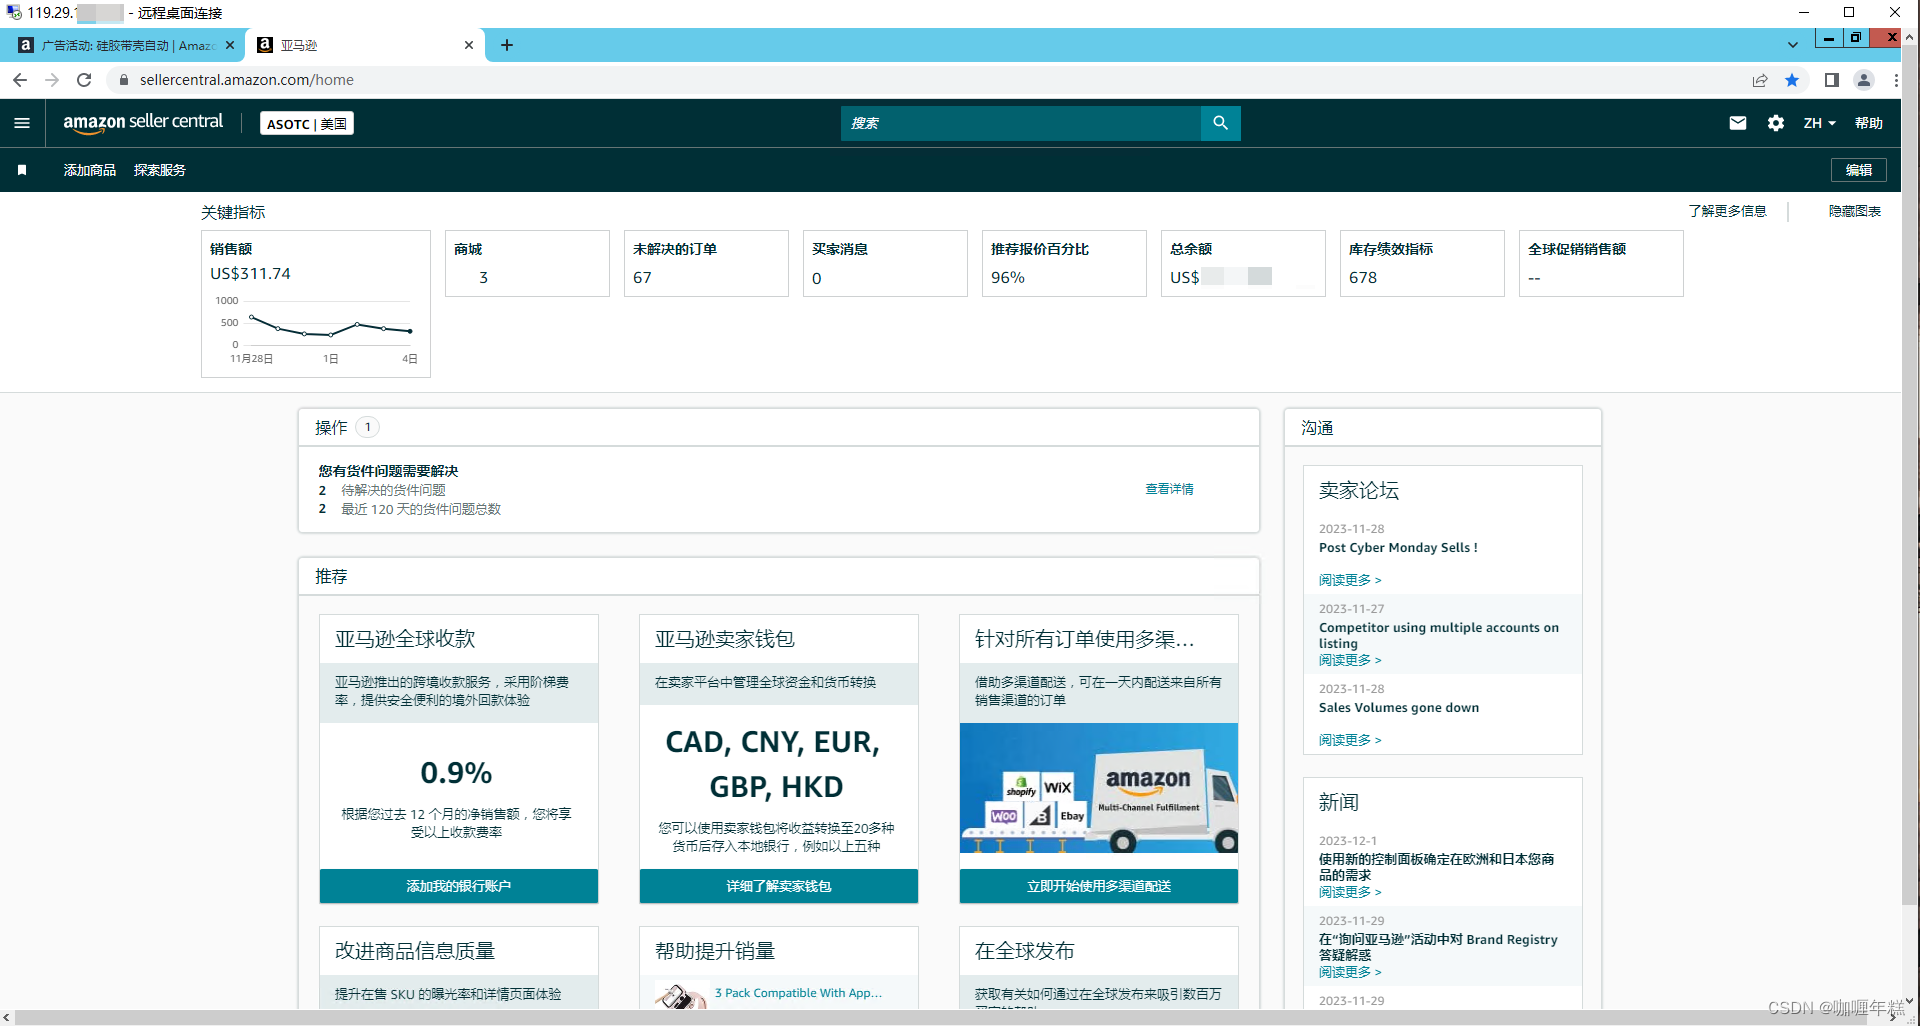
Task: Open the 推荐报价百分比 metric card
Action: point(1064,263)
